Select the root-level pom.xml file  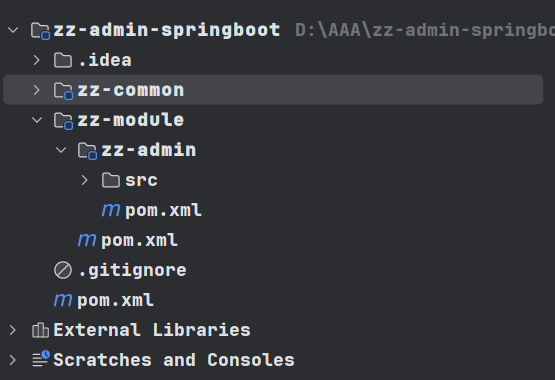coord(103,300)
